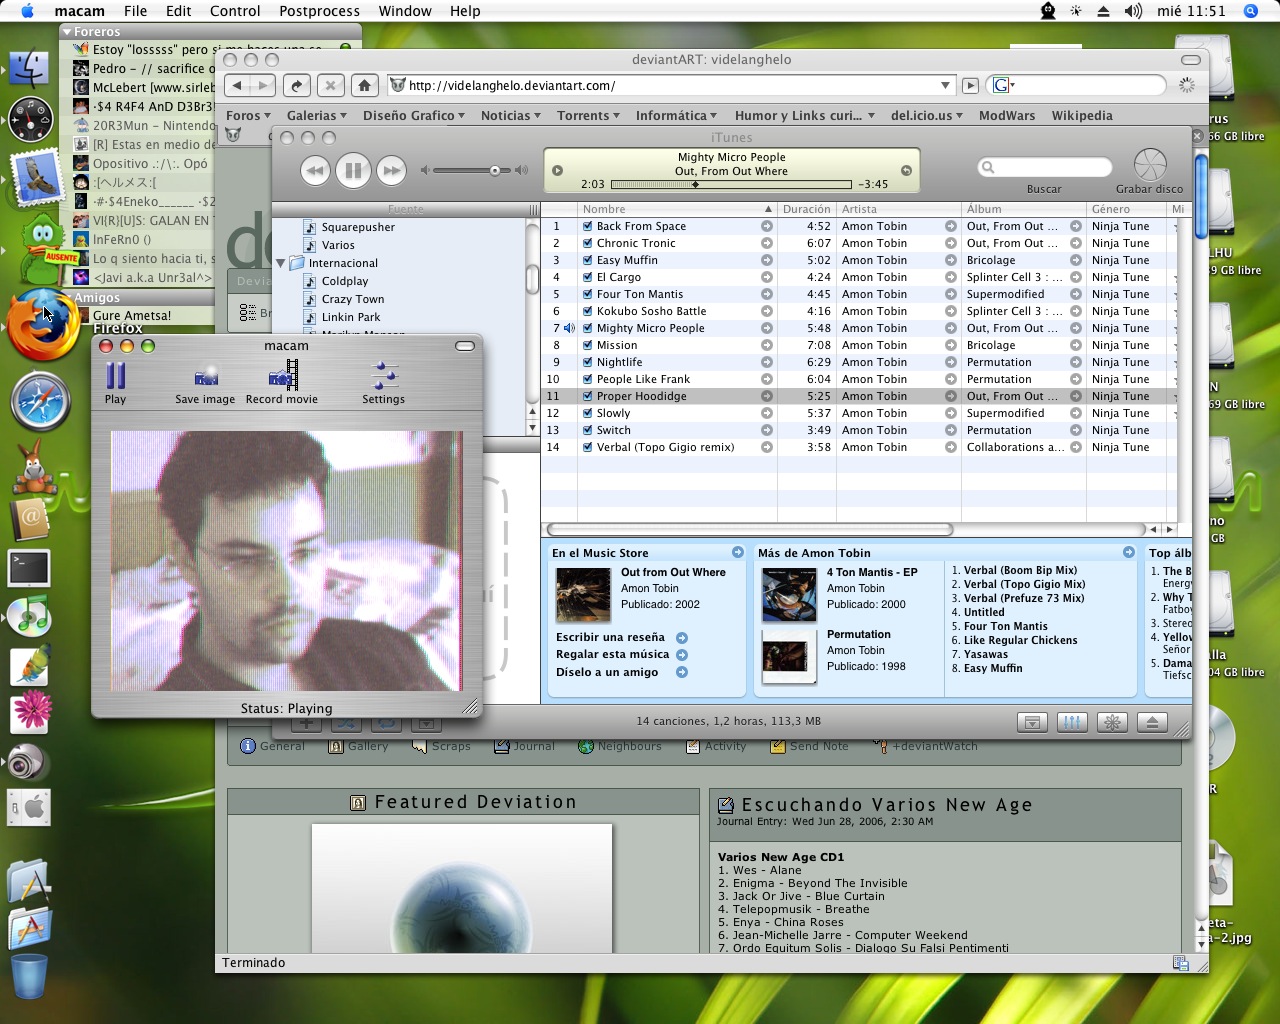Open Firefox from the Dock
The height and width of the screenshot is (1024, 1280).
[41, 325]
